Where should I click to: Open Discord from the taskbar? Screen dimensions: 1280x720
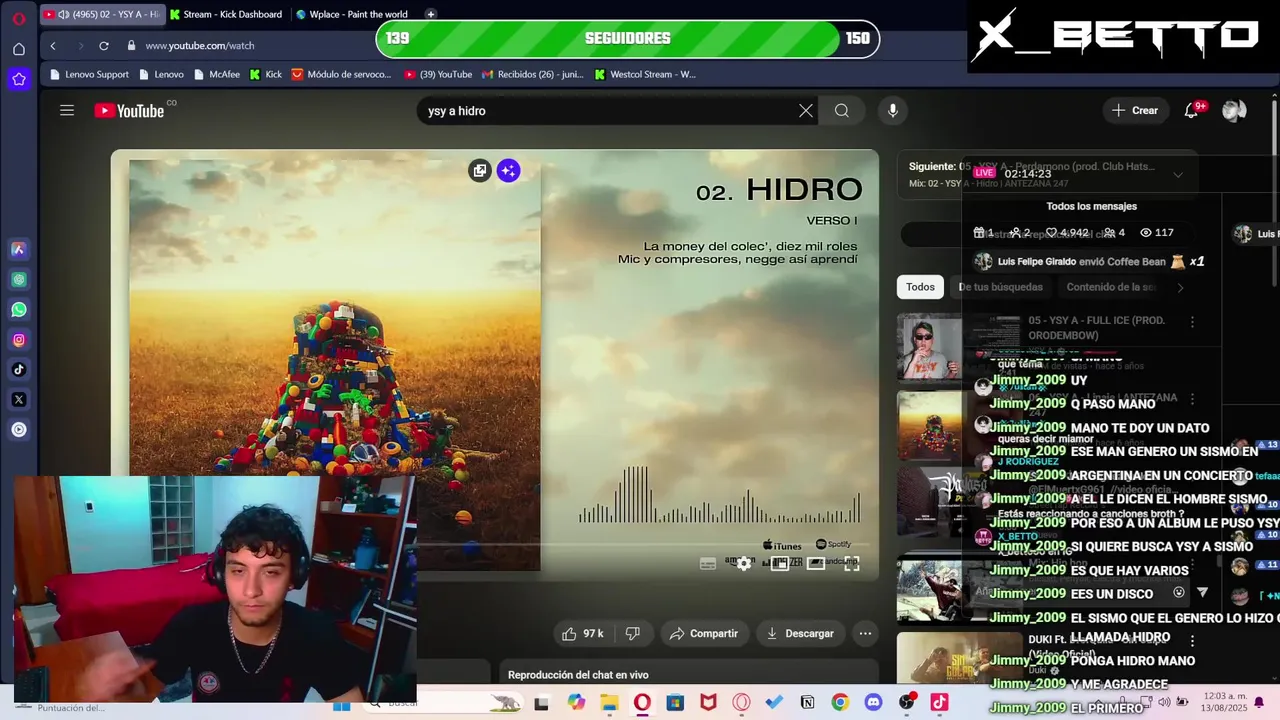873,703
